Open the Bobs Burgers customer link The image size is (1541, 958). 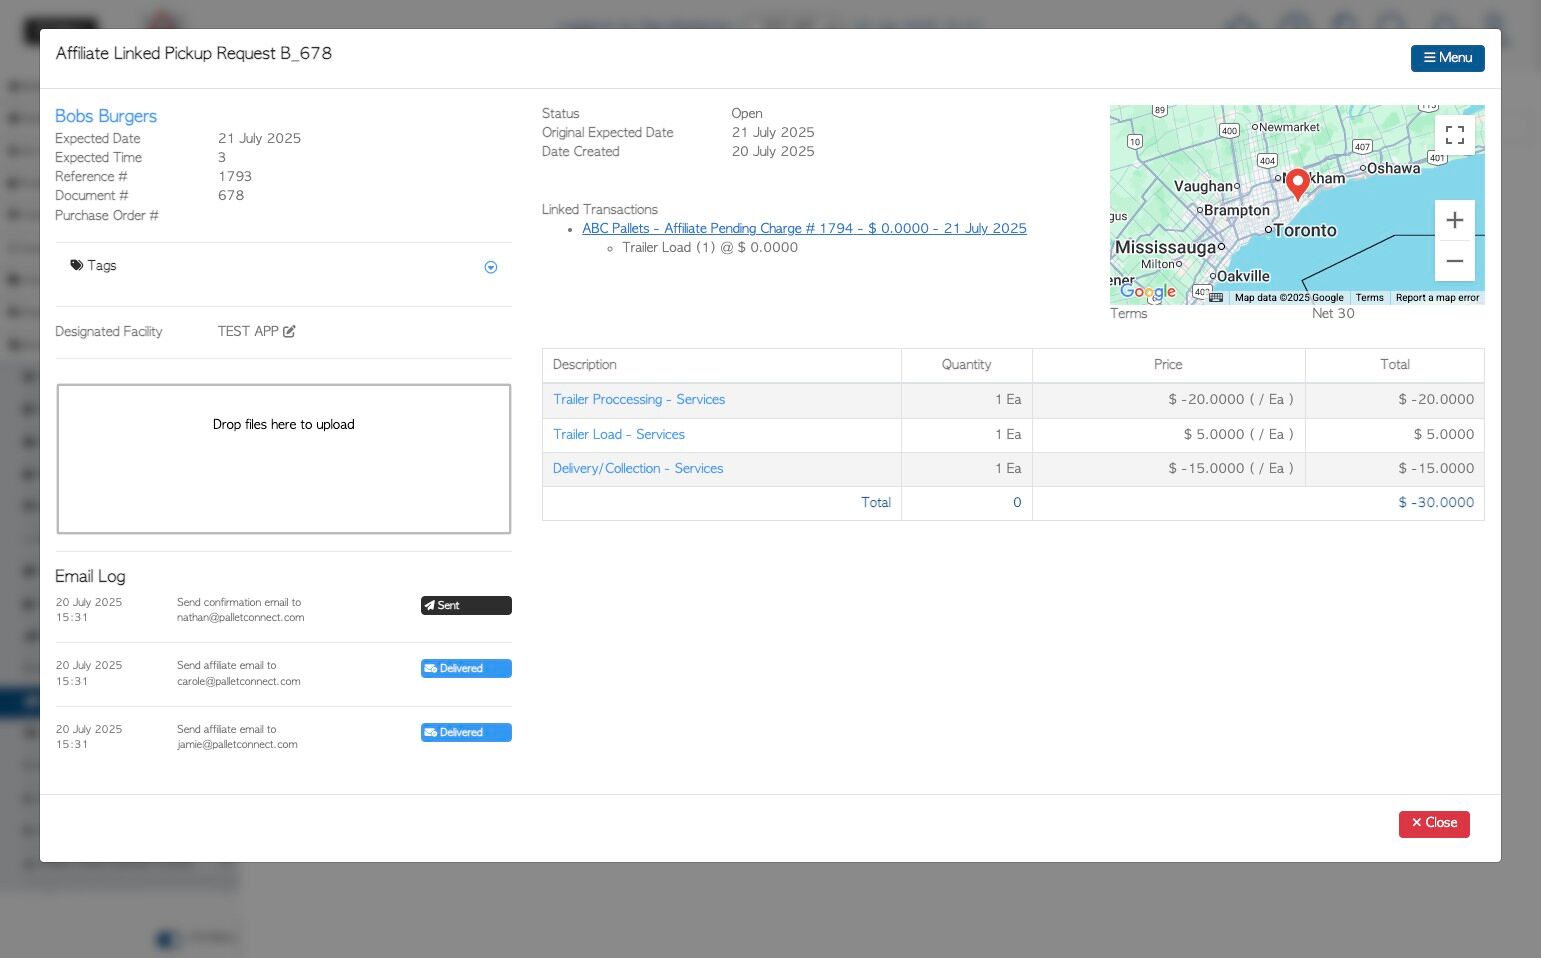(106, 116)
